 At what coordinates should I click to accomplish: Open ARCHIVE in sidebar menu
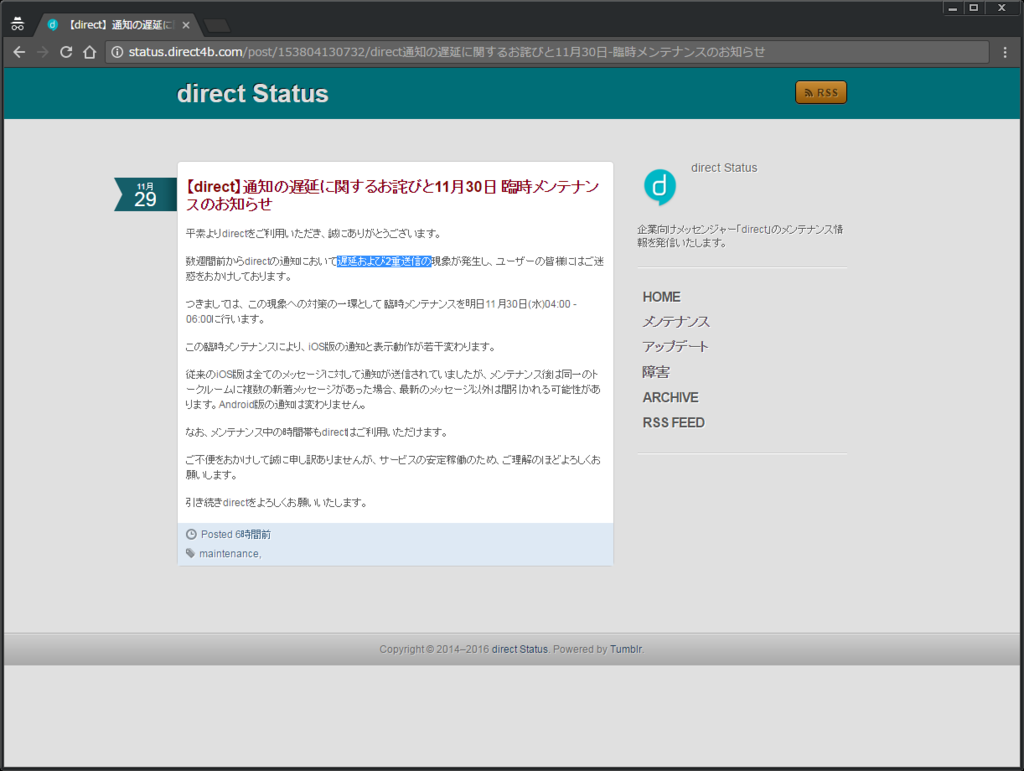(671, 398)
